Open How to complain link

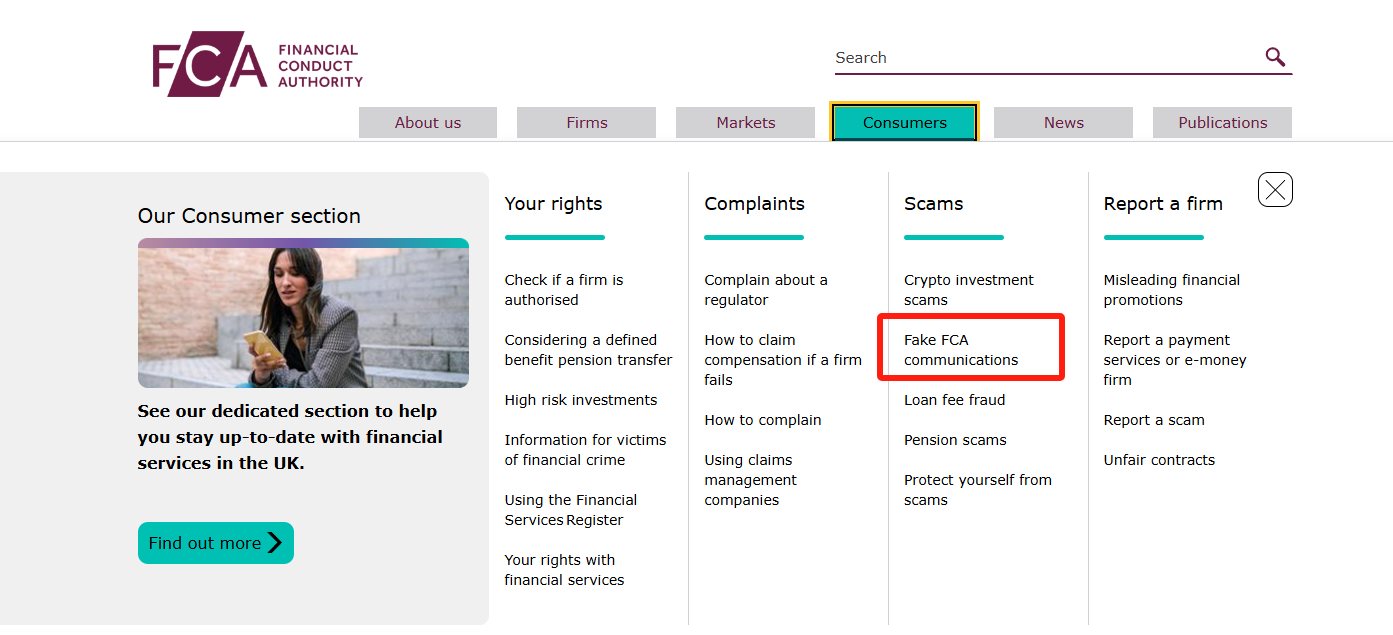[x=763, y=420]
